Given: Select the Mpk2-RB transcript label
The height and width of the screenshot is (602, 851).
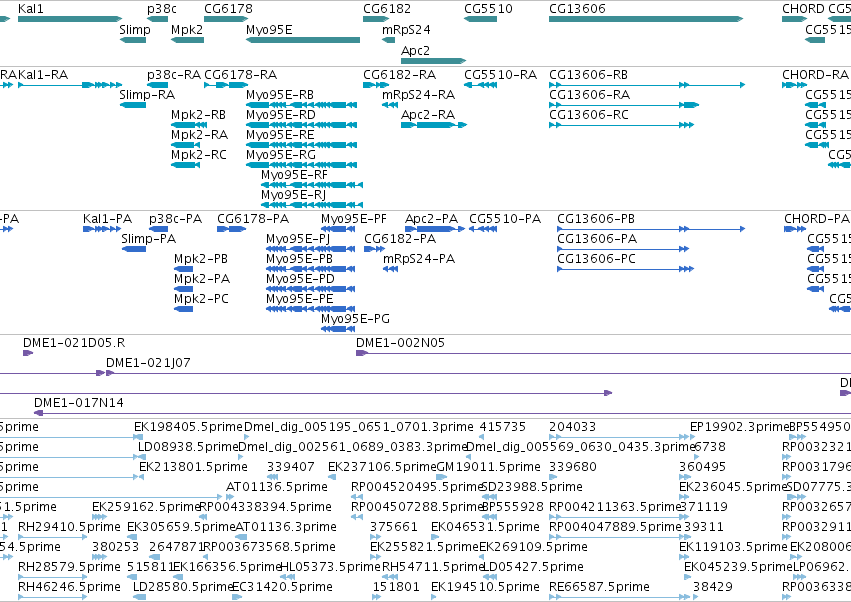Looking at the screenshot, I should pos(198,115).
